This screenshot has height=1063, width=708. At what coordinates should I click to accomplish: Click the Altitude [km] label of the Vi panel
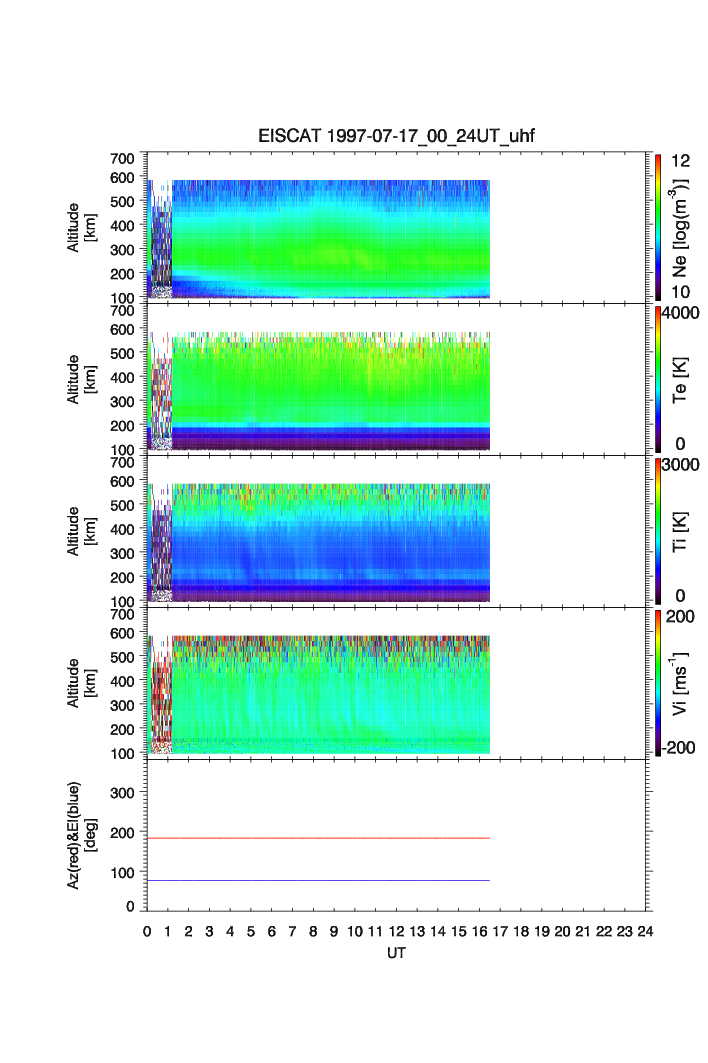point(81,683)
